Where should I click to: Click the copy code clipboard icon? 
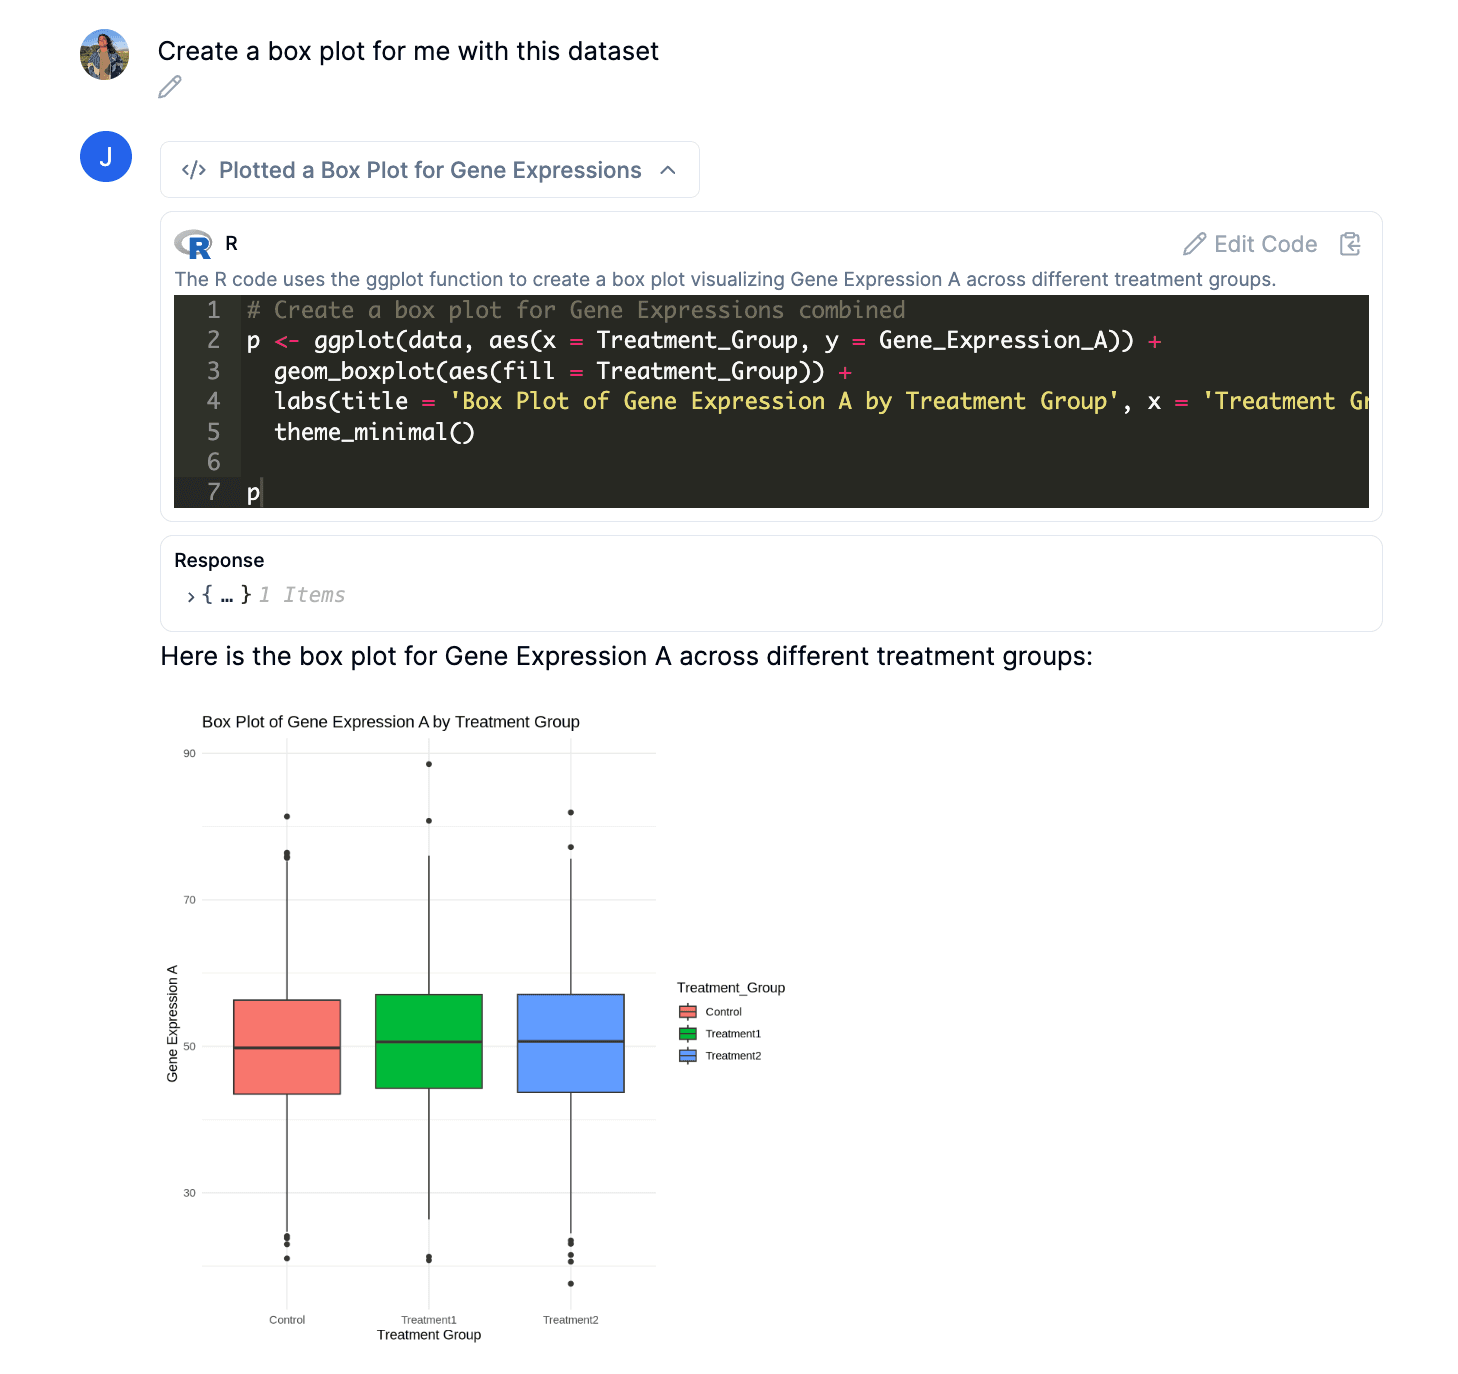(x=1350, y=244)
